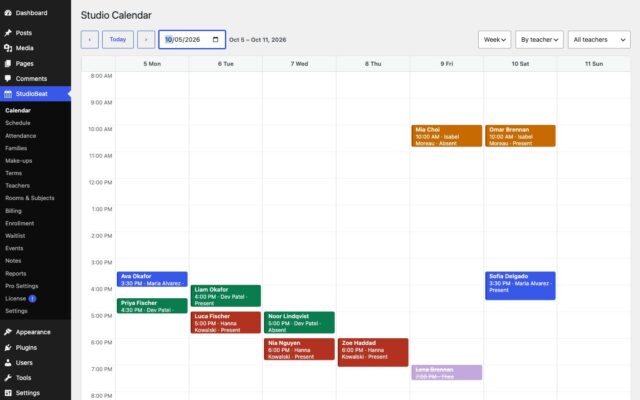Open Zoe Haddad 6:00 PM lesson
The width and height of the screenshot is (640, 400).
[373, 352]
